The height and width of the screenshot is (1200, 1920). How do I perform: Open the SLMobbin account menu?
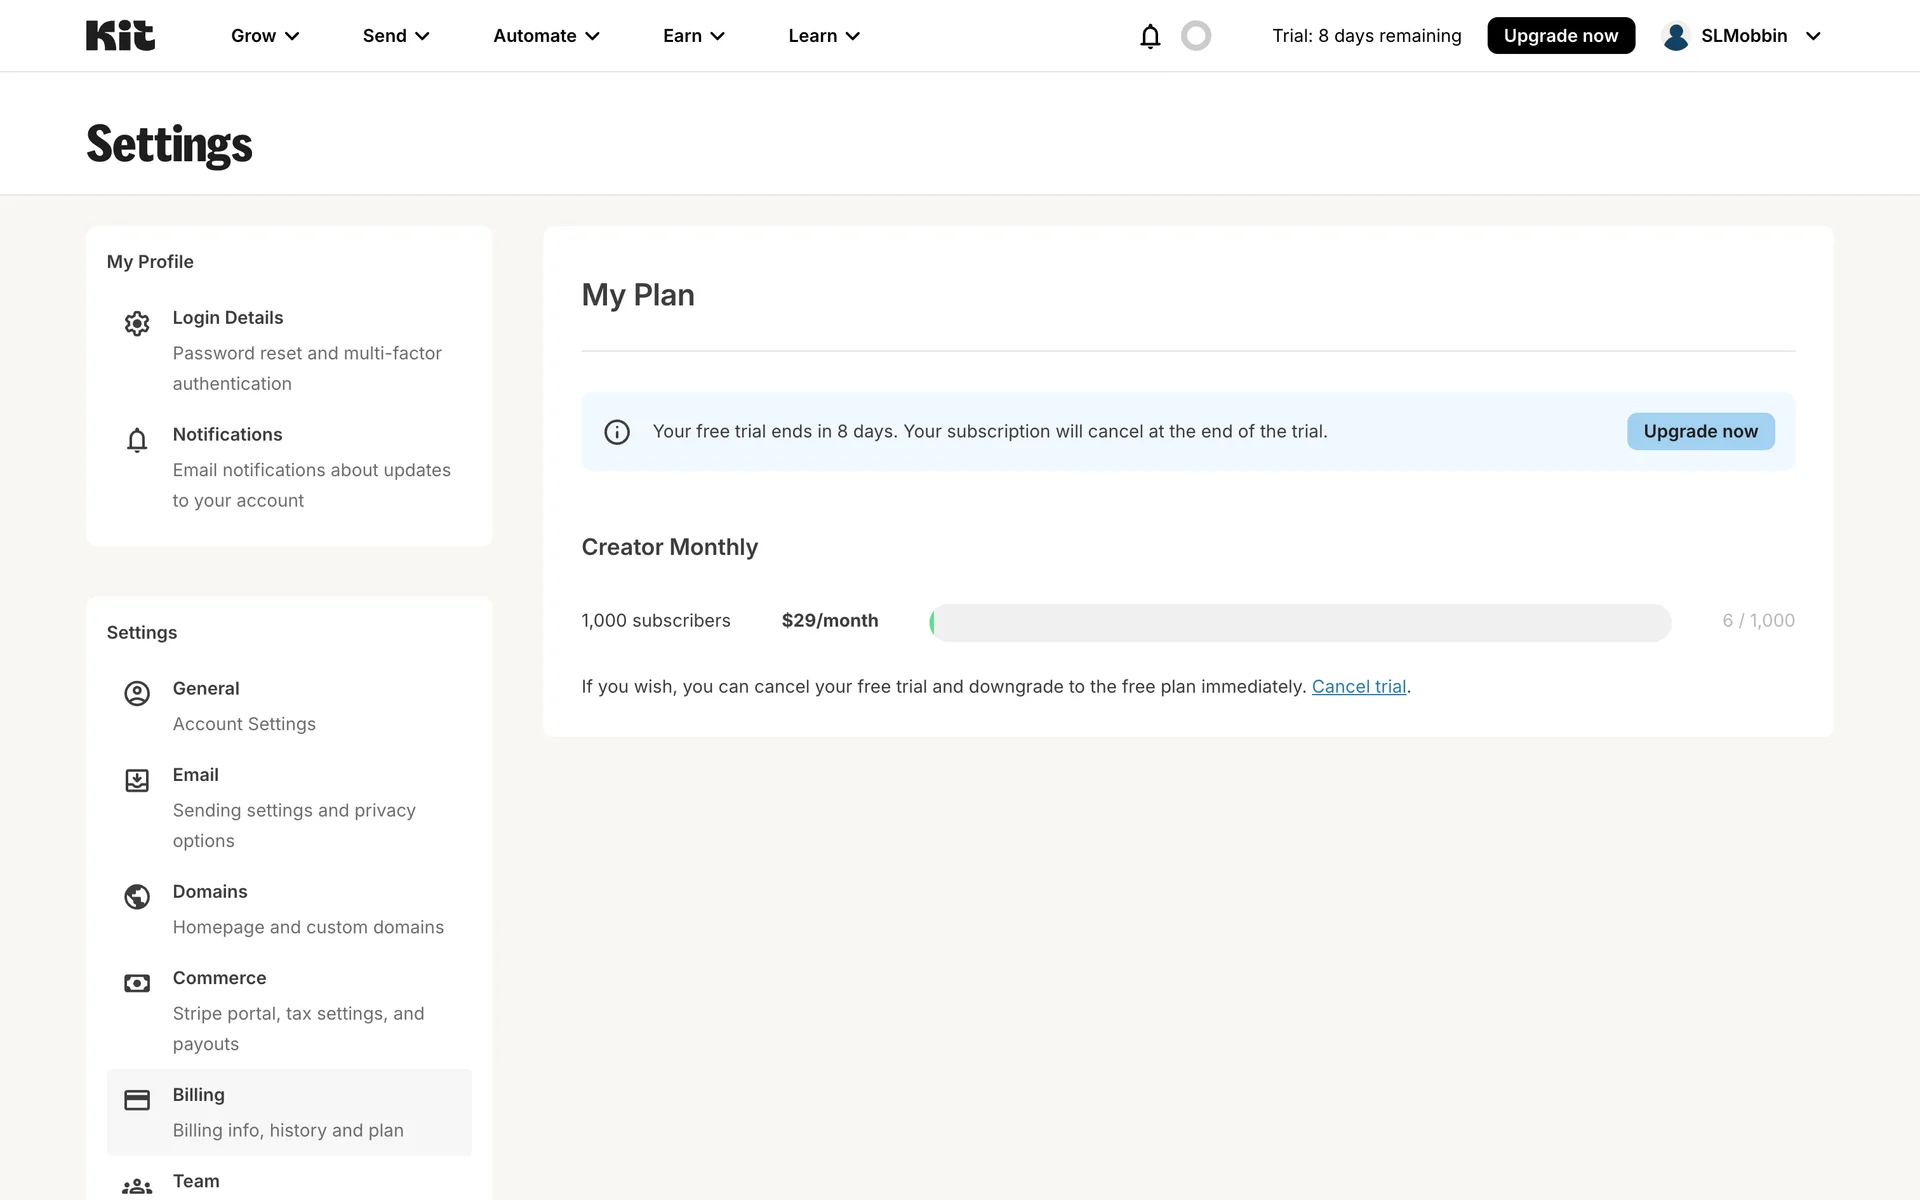(1742, 36)
